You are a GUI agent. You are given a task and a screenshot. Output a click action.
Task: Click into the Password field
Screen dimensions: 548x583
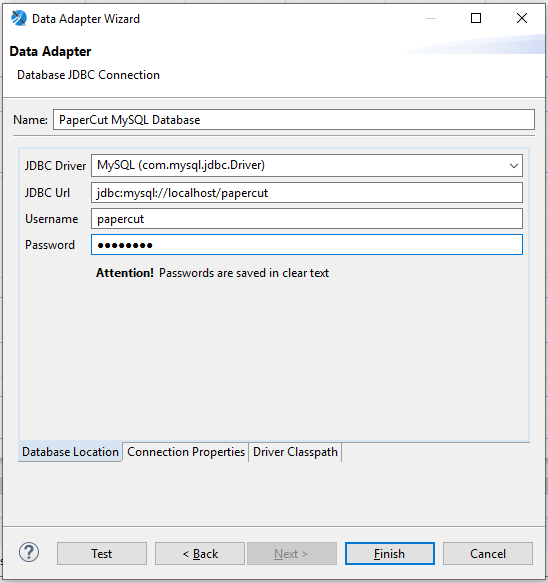[x=307, y=245]
